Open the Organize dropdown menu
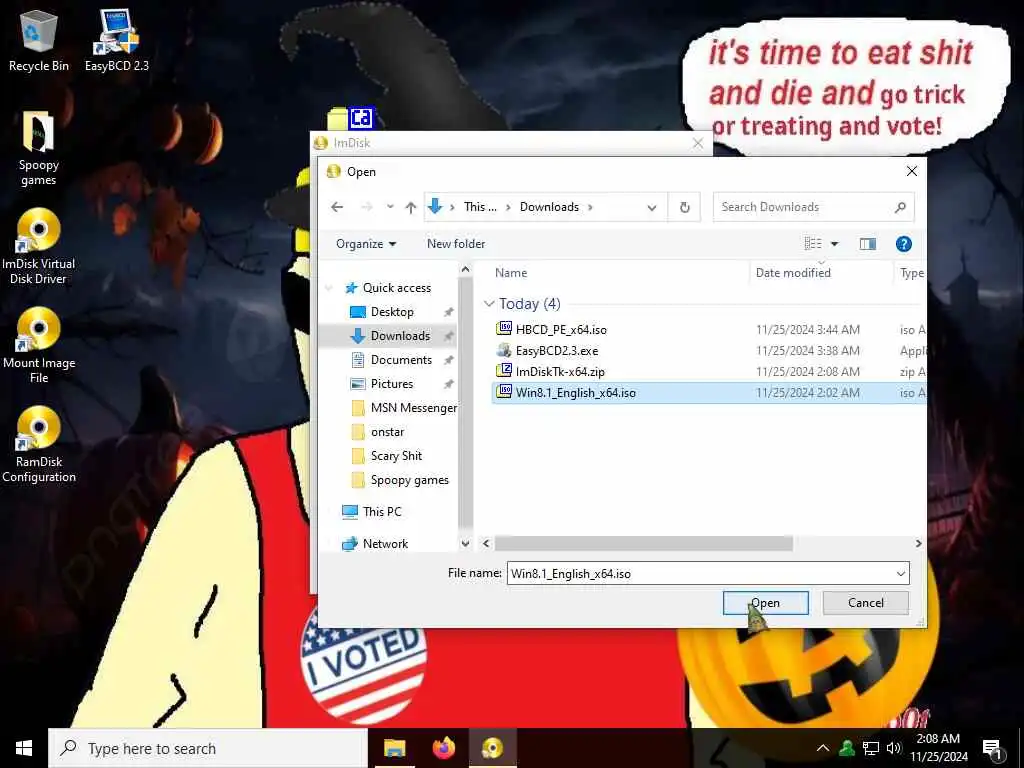The height and width of the screenshot is (768, 1024). pos(366,244)
